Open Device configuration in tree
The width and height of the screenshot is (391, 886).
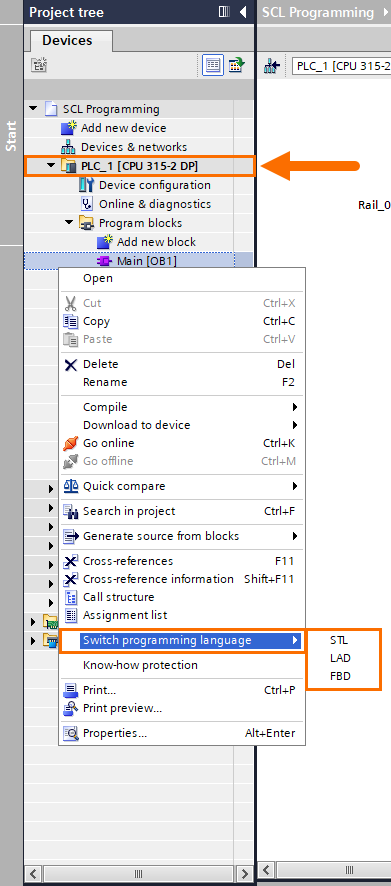155,185
